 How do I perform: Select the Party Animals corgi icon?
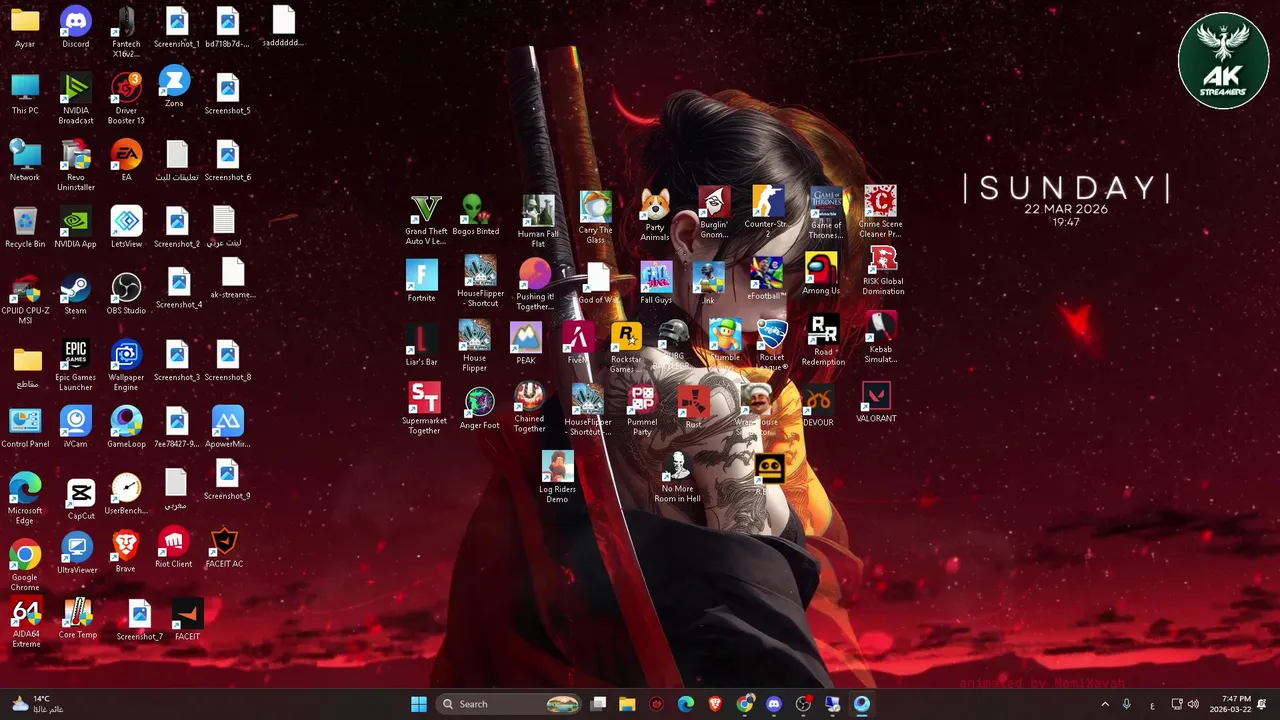[x=655, y=216]
